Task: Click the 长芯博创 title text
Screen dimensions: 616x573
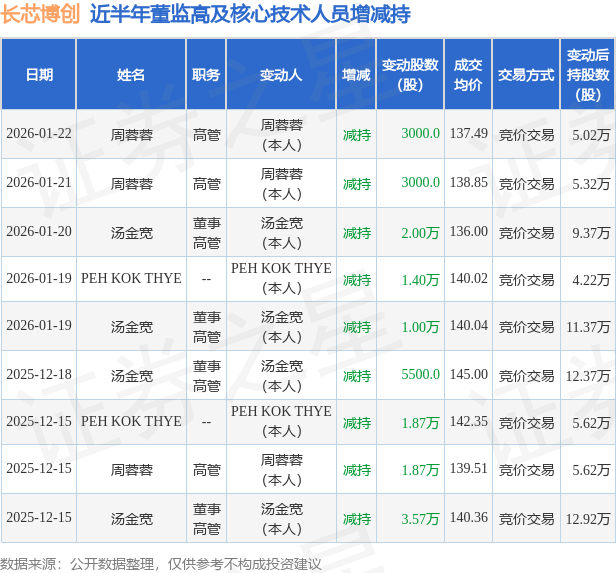Action: click(x=40, y=14)
